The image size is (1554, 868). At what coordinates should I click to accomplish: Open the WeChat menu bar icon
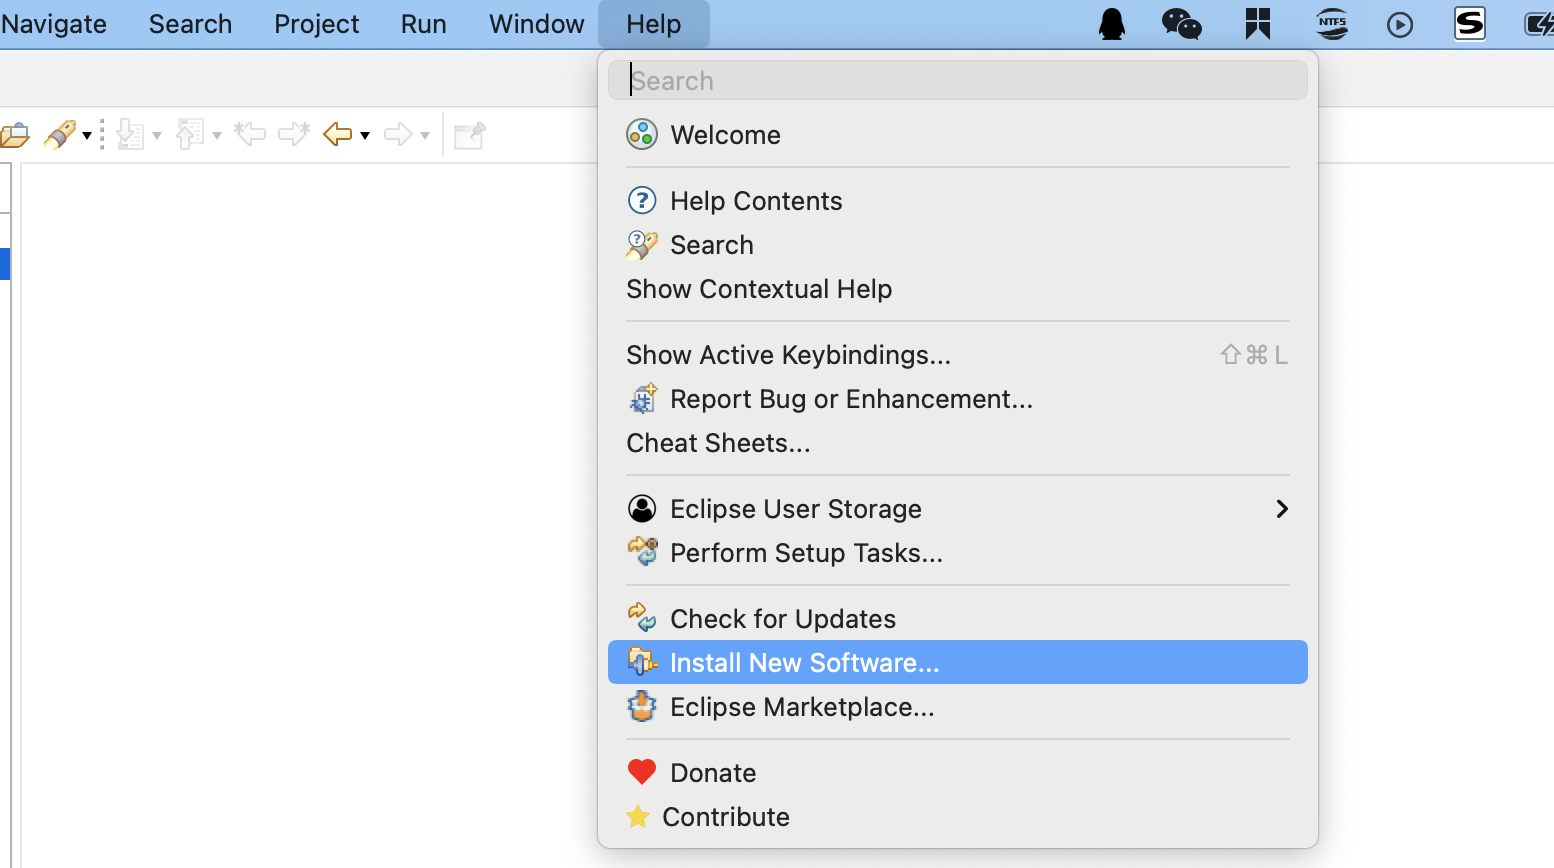tap(1181, 23)
